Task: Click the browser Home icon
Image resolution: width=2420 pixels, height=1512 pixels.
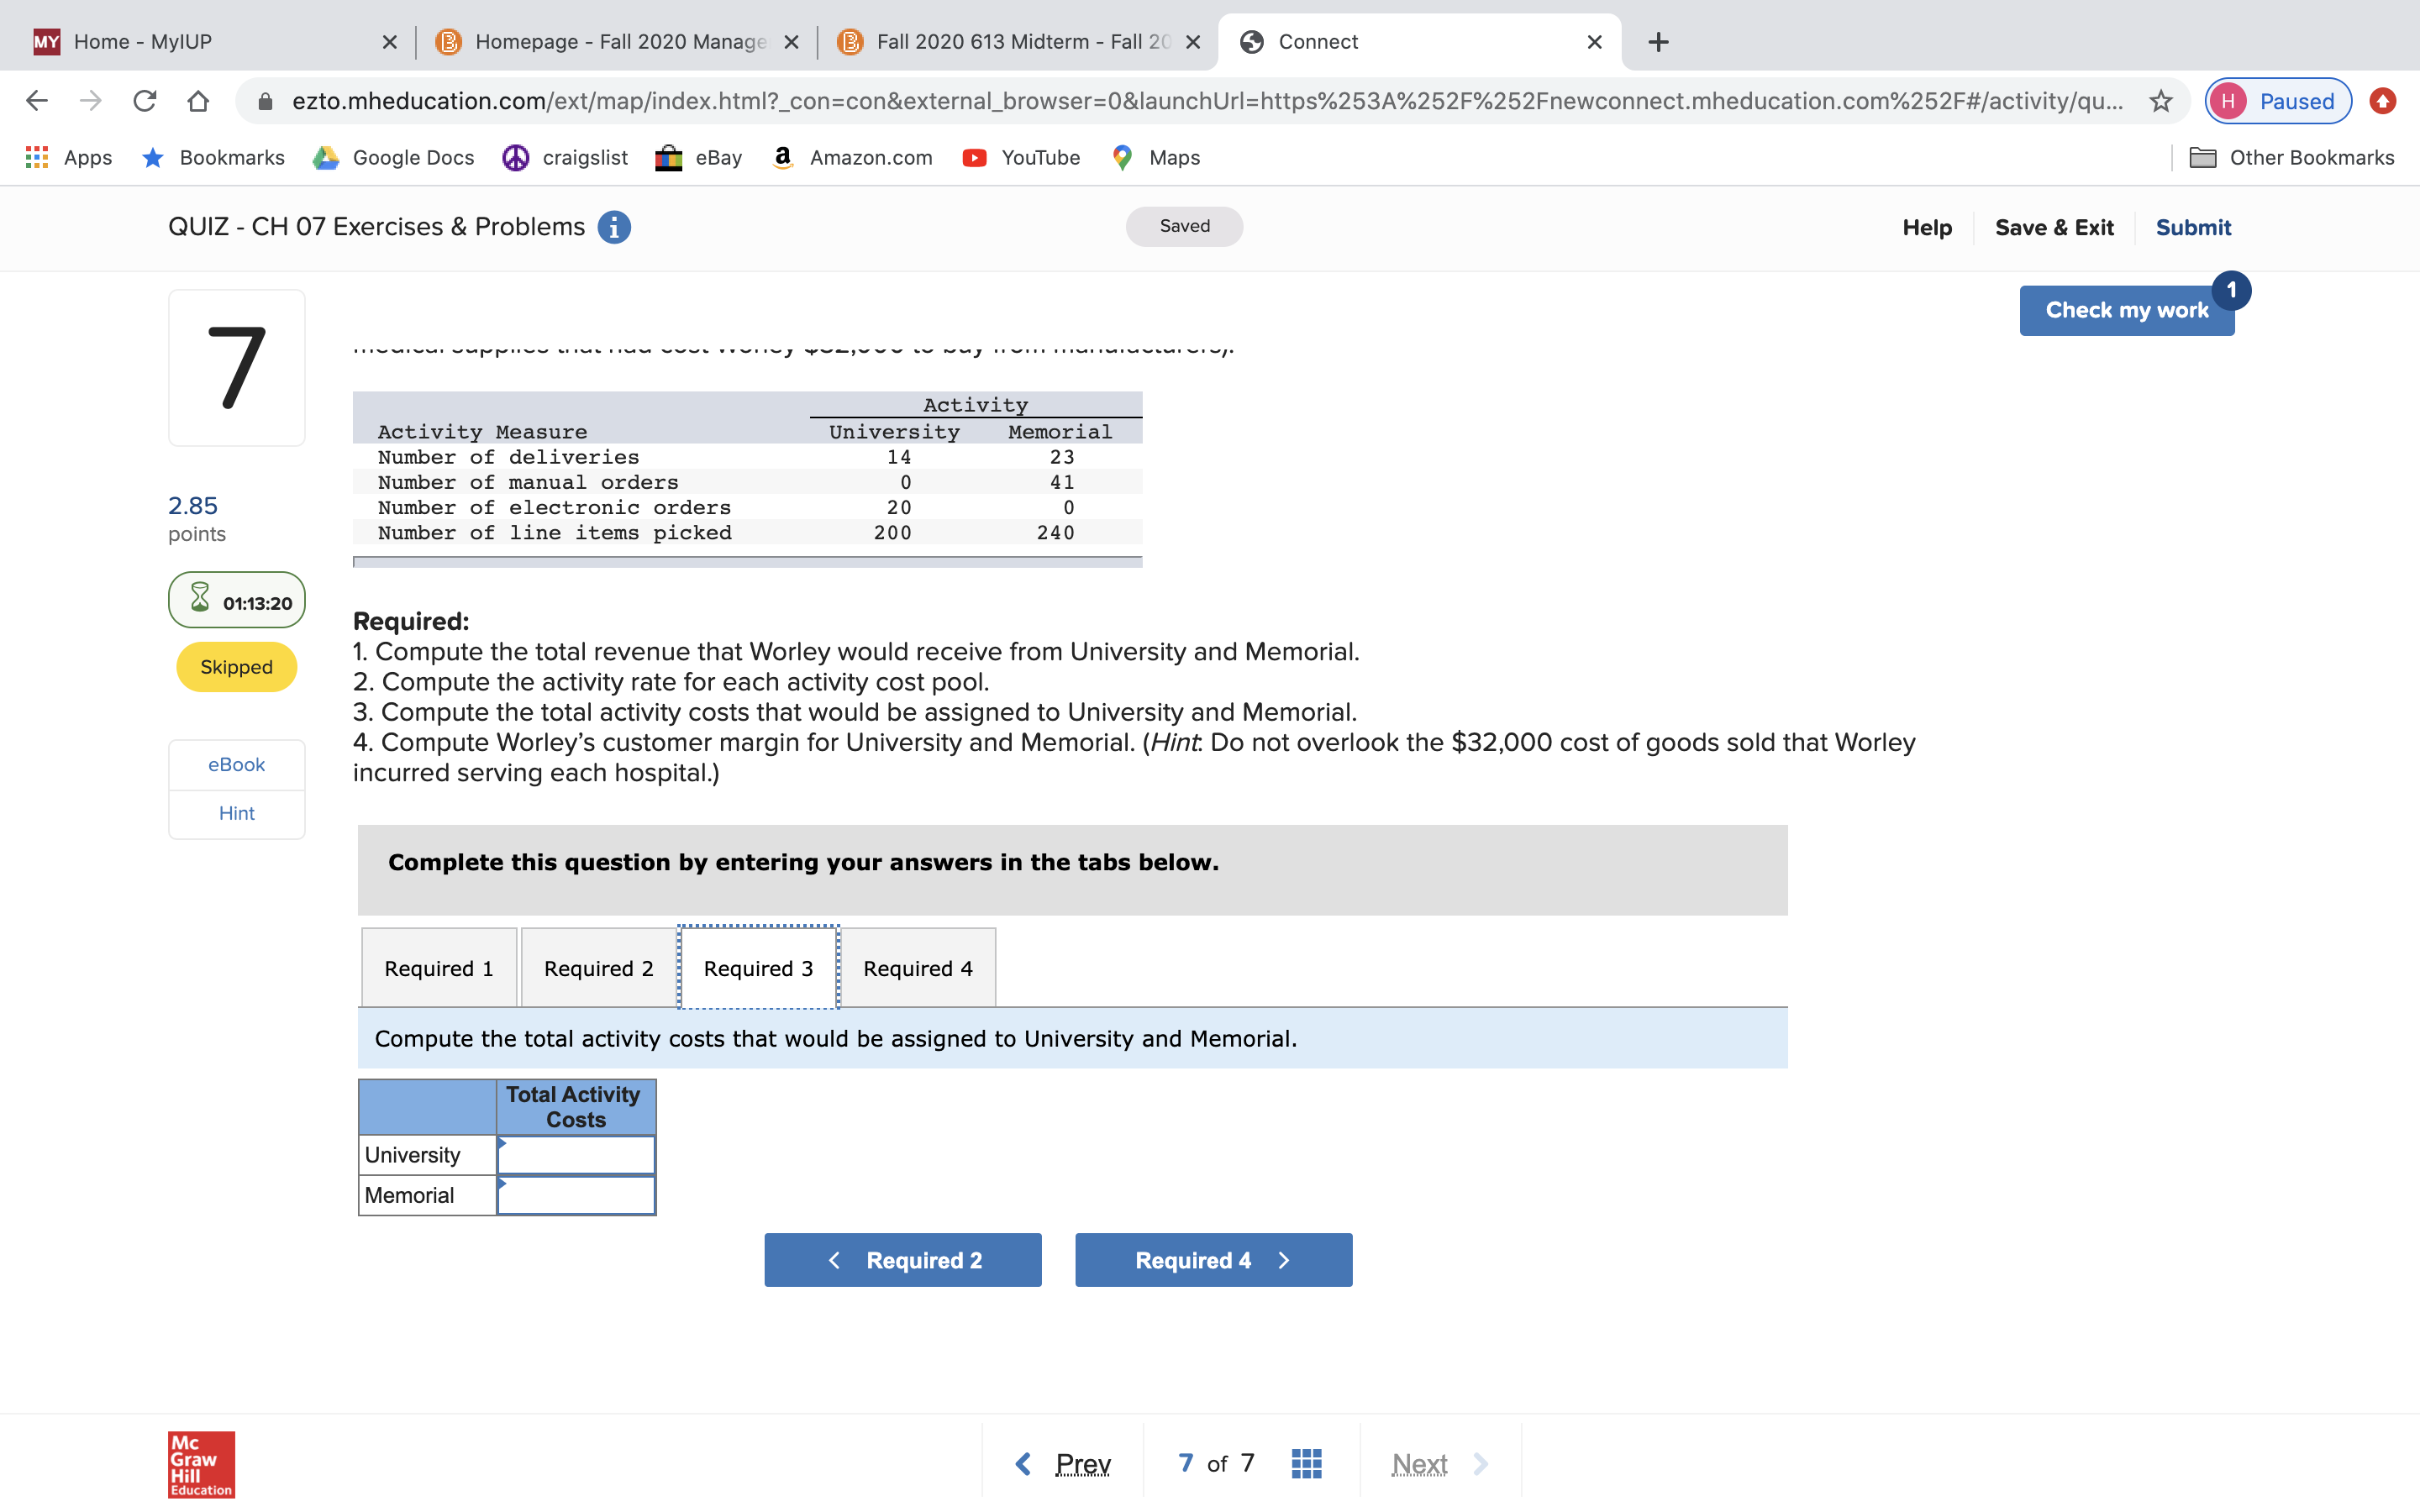Action: coord(198,100)
